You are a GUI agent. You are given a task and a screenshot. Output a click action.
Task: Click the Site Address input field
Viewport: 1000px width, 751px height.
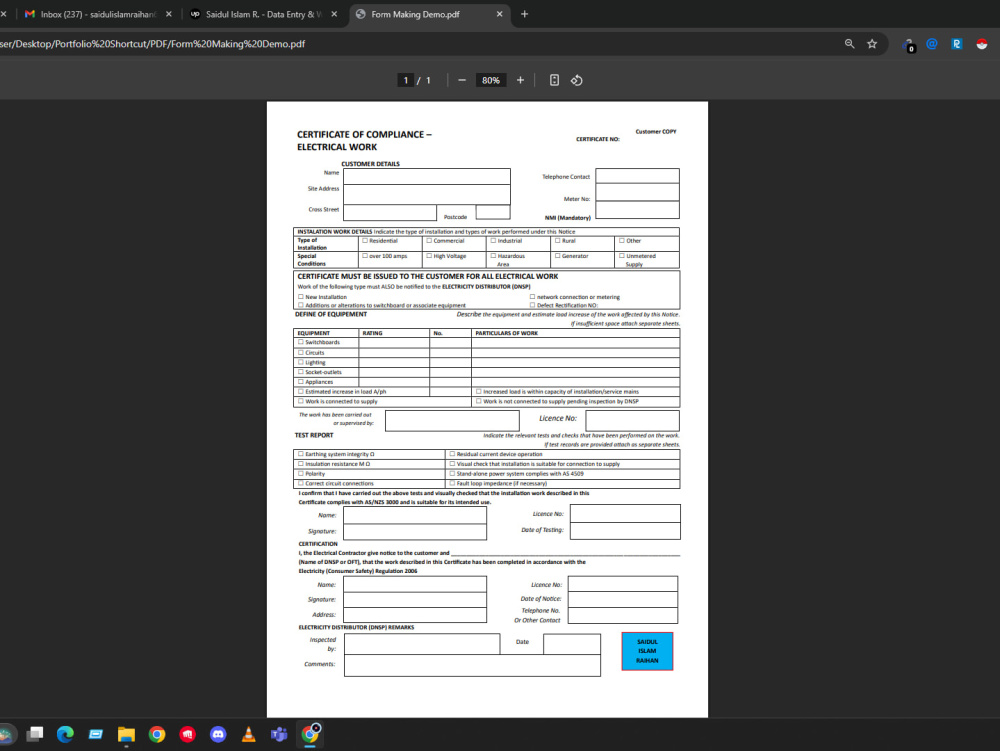click(427, 194)
